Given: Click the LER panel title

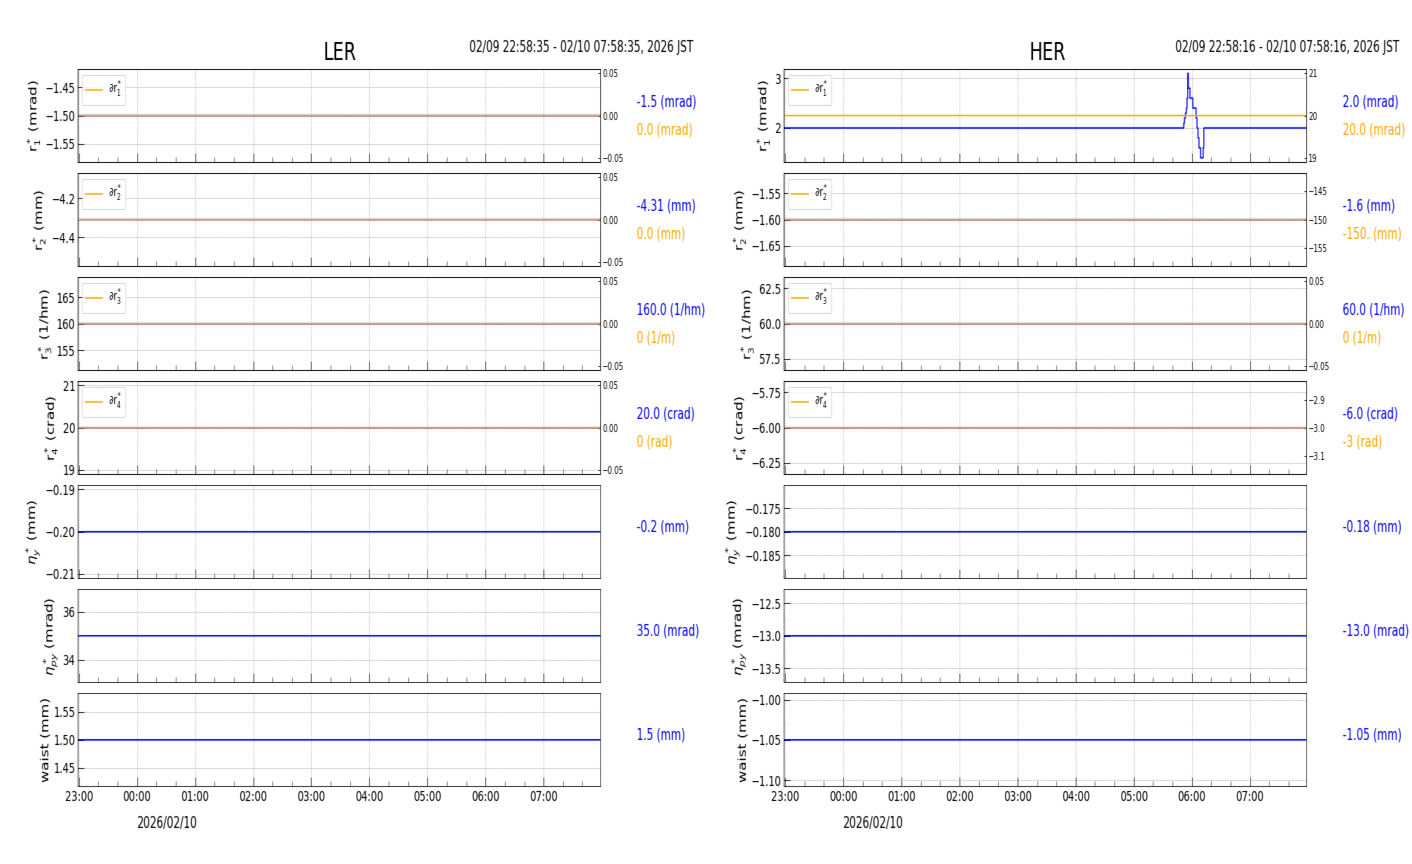Looking at the screenshot, I should click(339, 52).
